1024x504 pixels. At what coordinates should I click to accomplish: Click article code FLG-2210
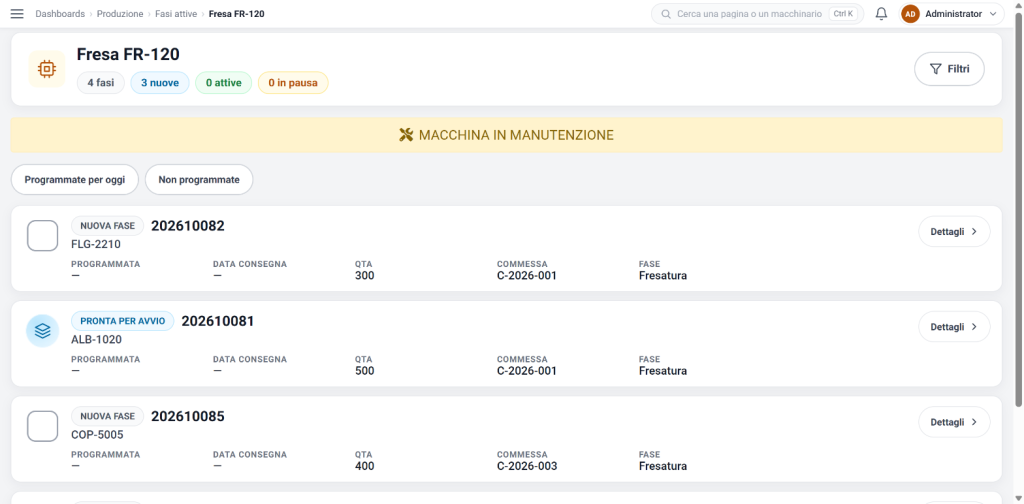[96, 244]
